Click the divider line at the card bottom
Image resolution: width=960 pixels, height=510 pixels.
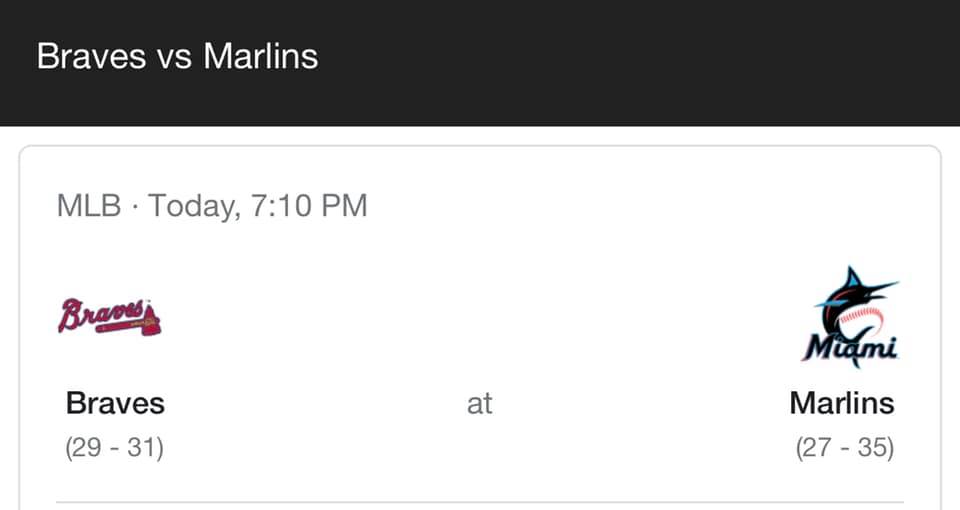[480, 503]
